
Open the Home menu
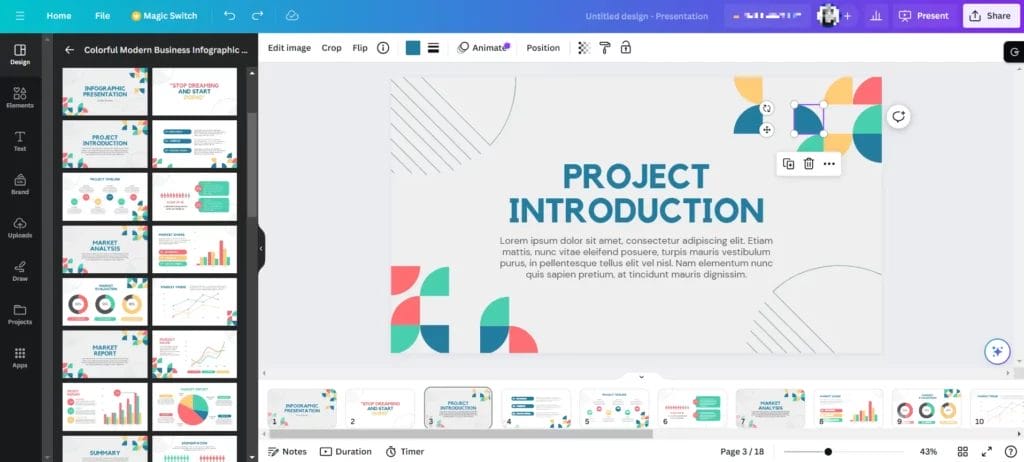[x=59, y=16]
